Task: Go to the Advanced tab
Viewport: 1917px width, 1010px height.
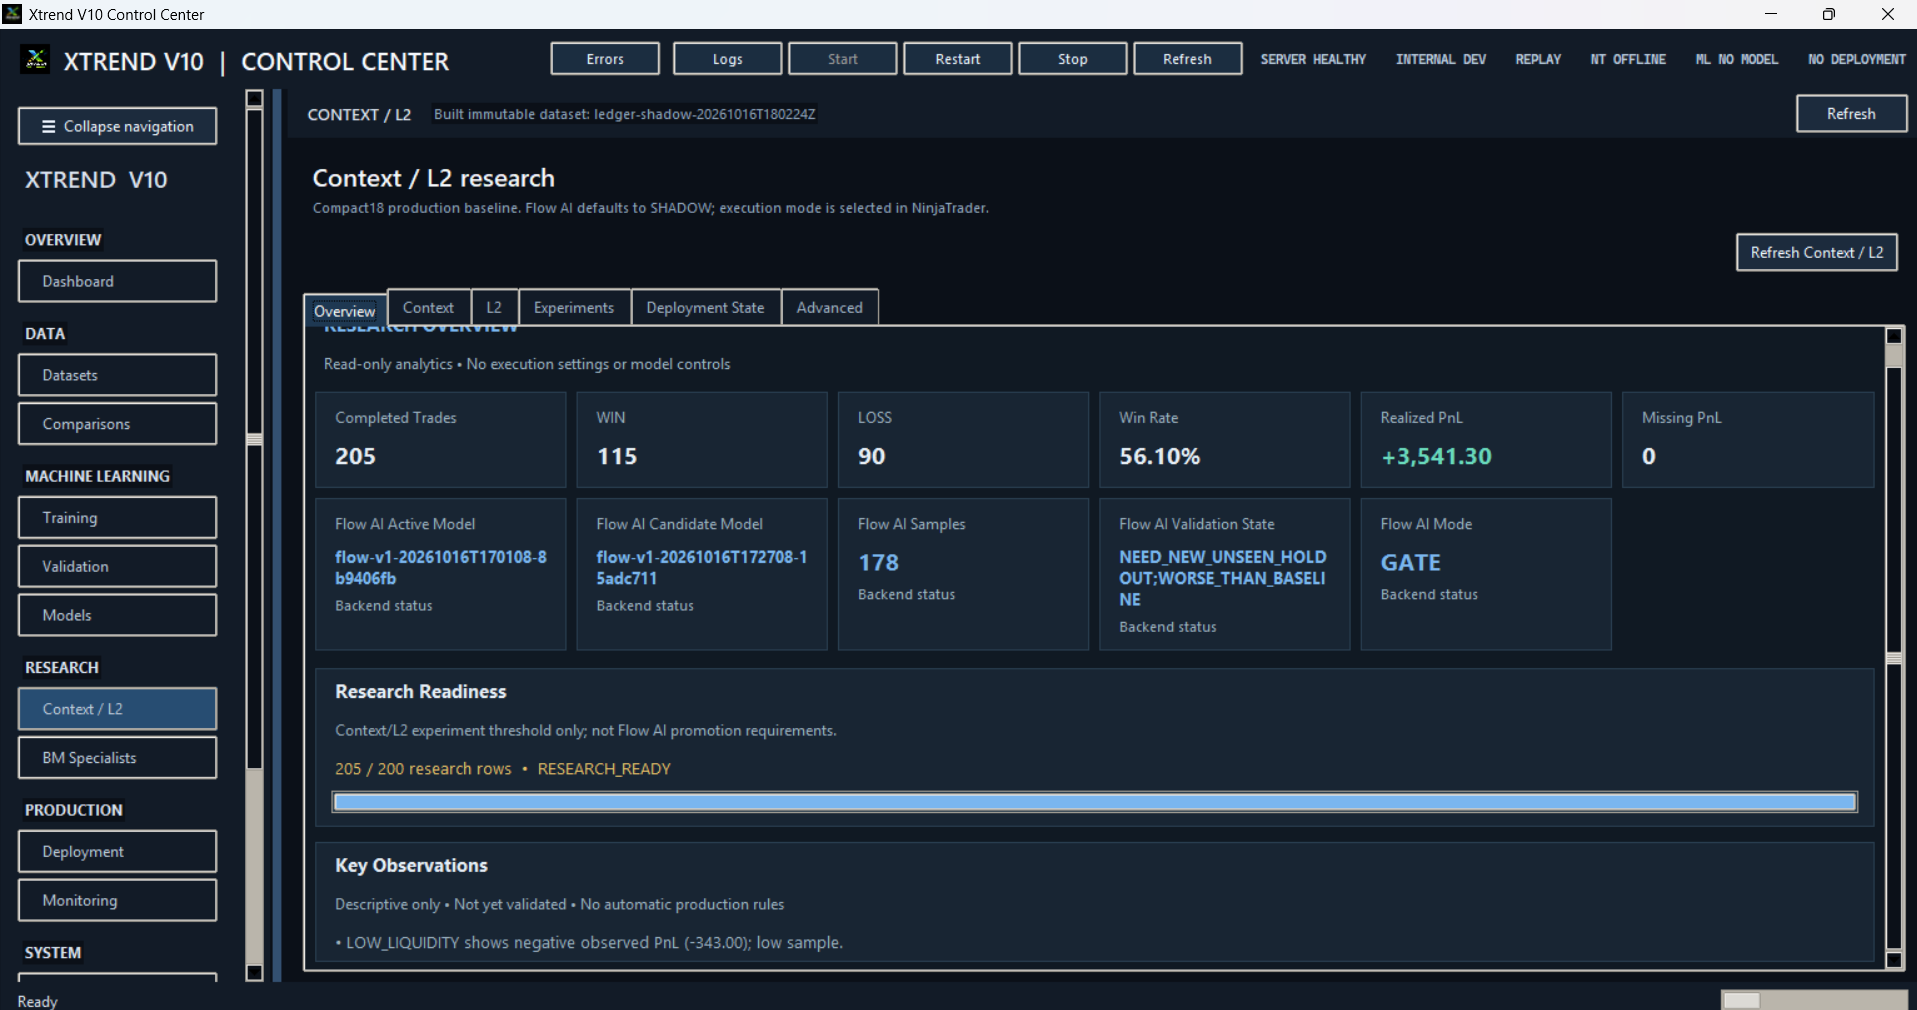Action: (x=829, y=307)
